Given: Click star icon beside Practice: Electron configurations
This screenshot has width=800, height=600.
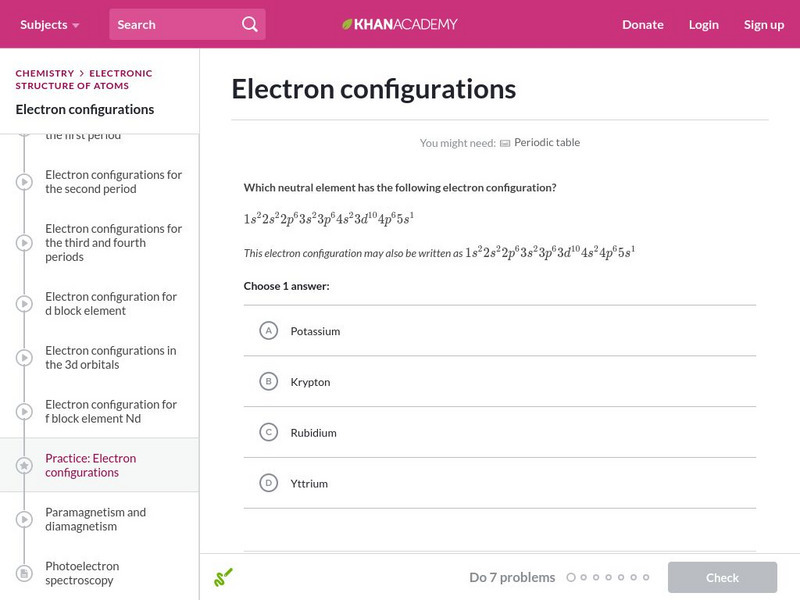Looking at the screenshot, I should (x=23, y=466).
